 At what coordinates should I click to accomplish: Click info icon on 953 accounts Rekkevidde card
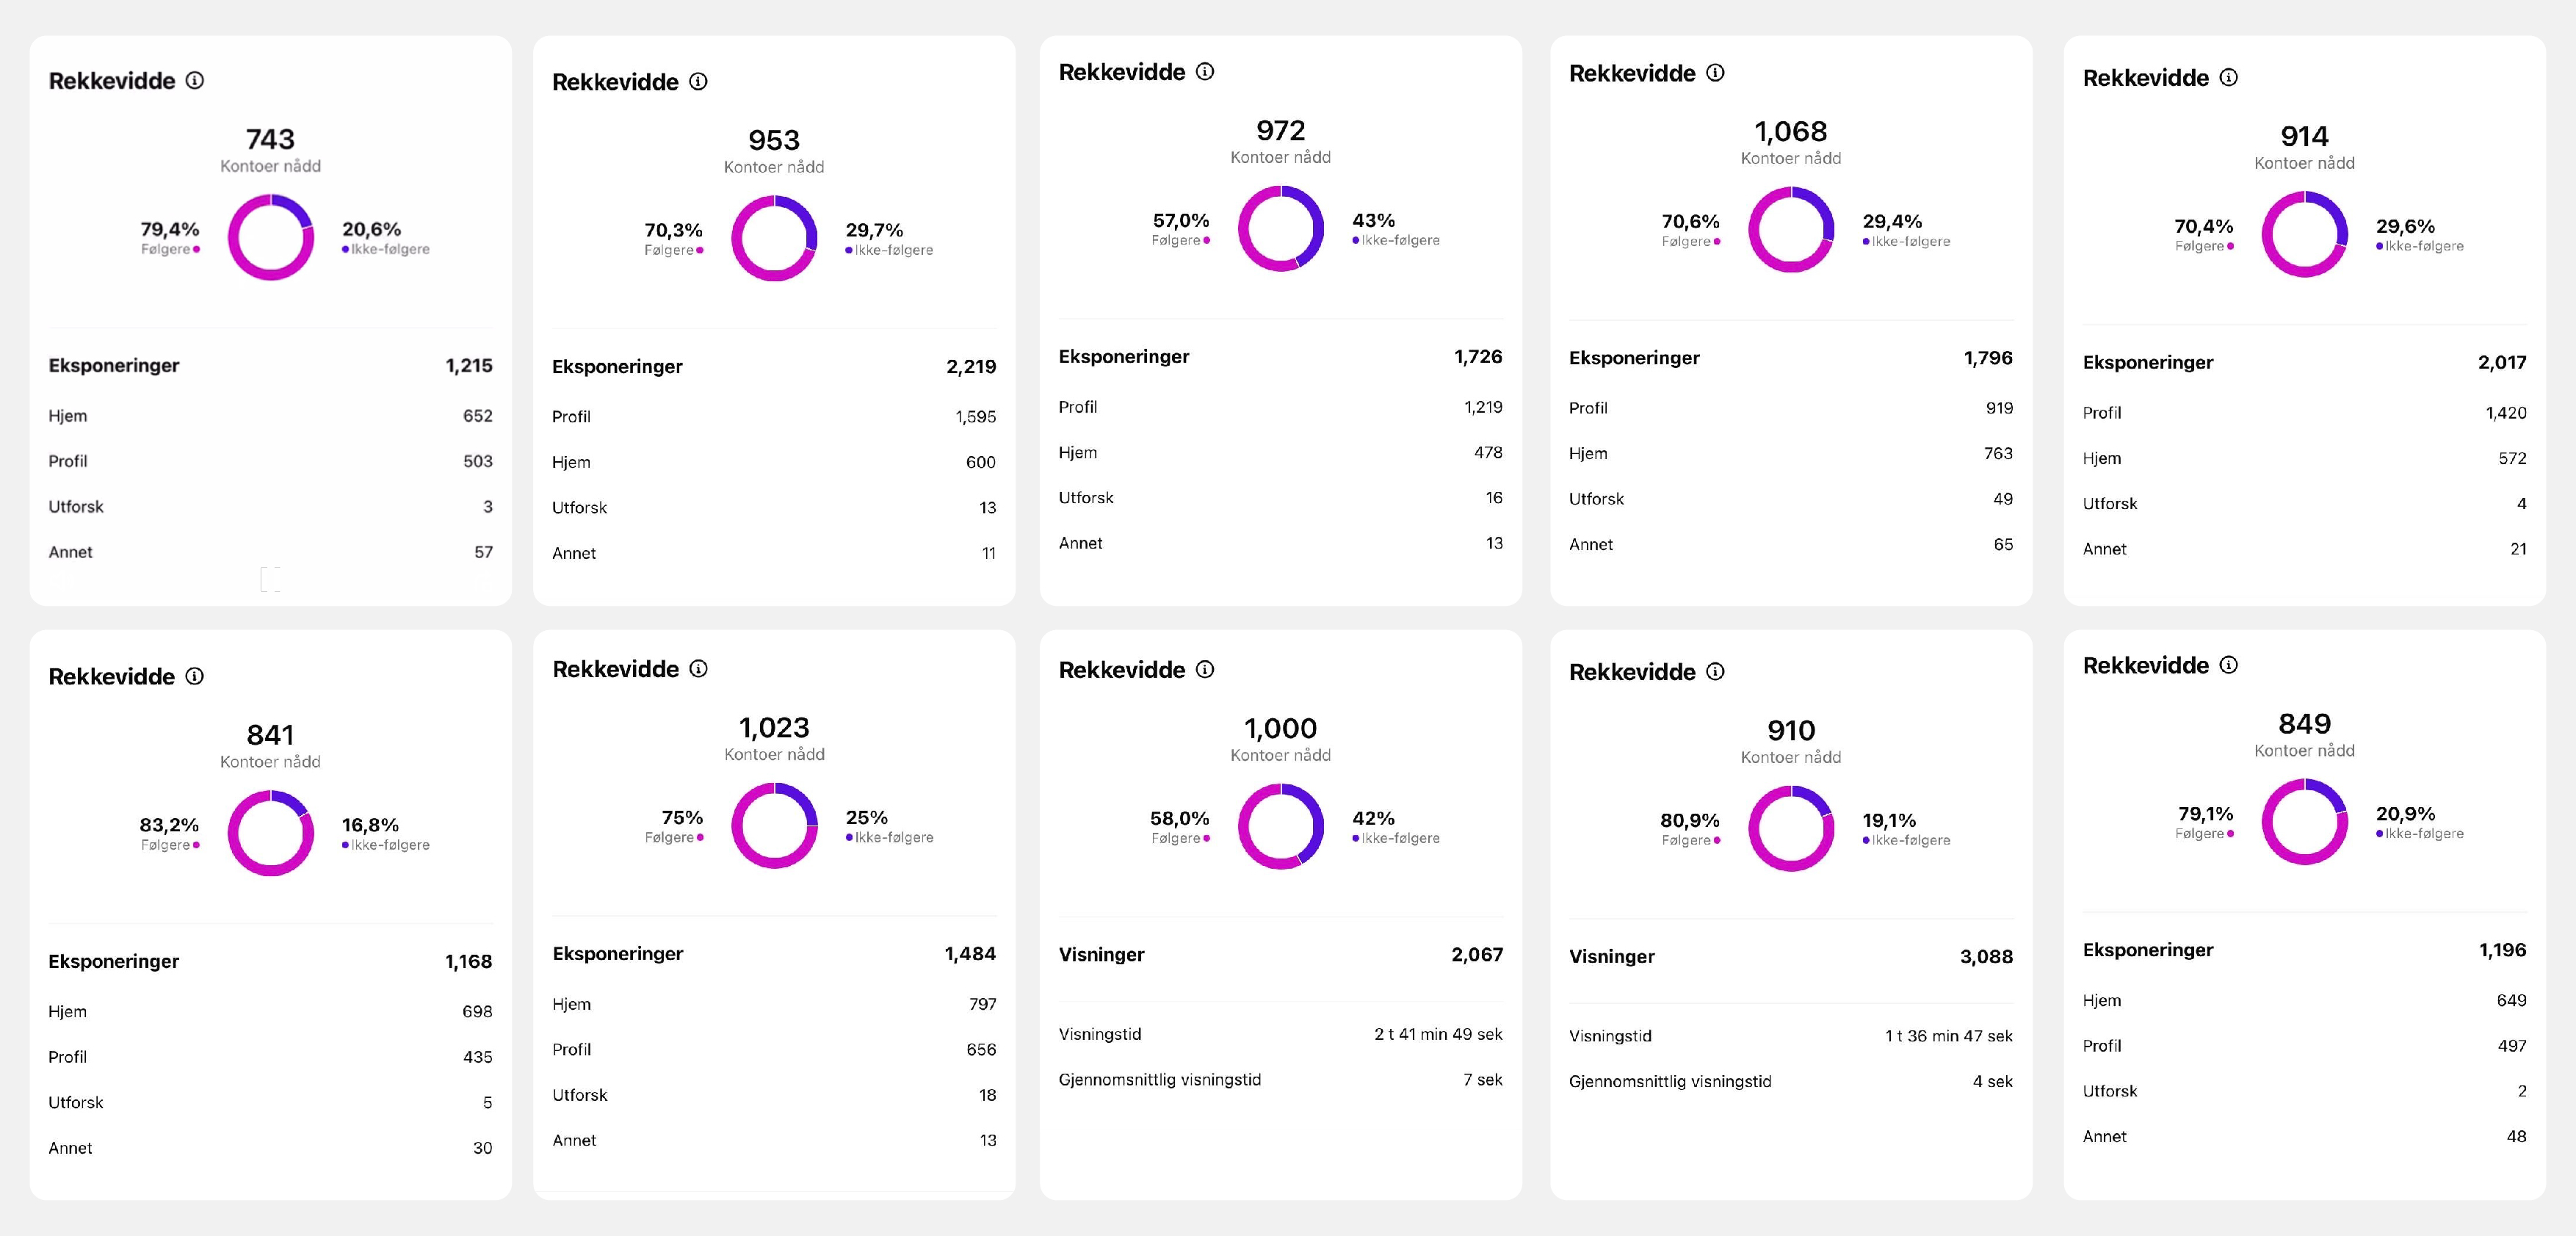tap(698, 81)
